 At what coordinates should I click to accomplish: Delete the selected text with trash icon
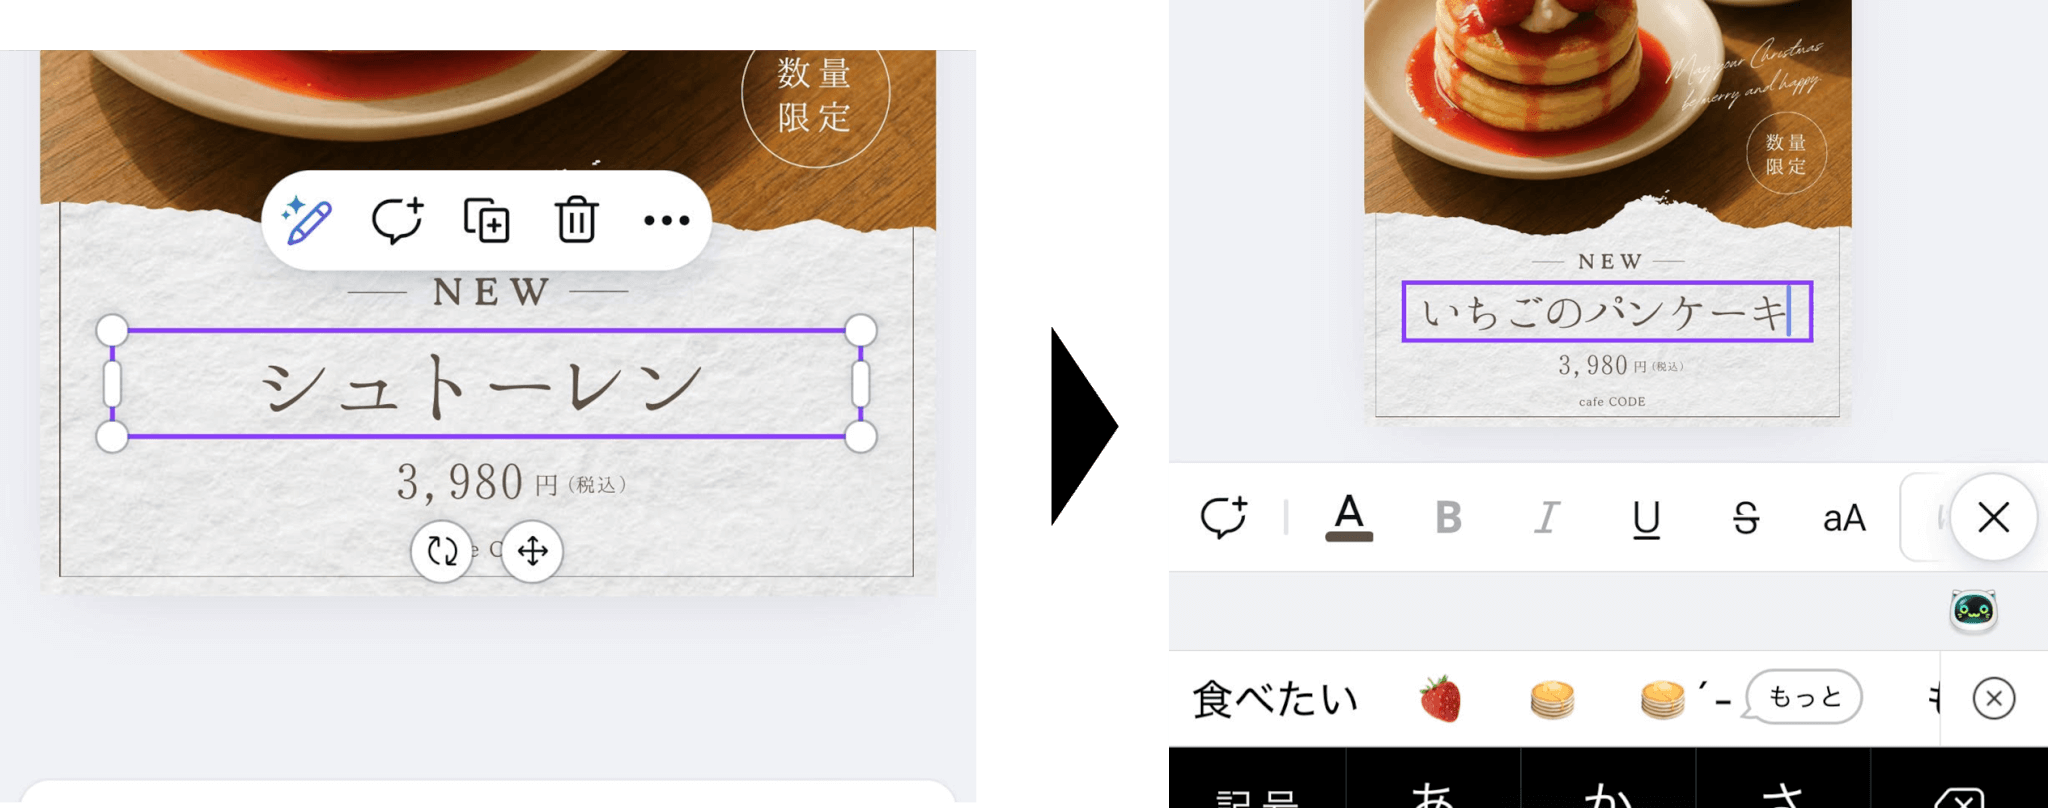coord(577,221)
